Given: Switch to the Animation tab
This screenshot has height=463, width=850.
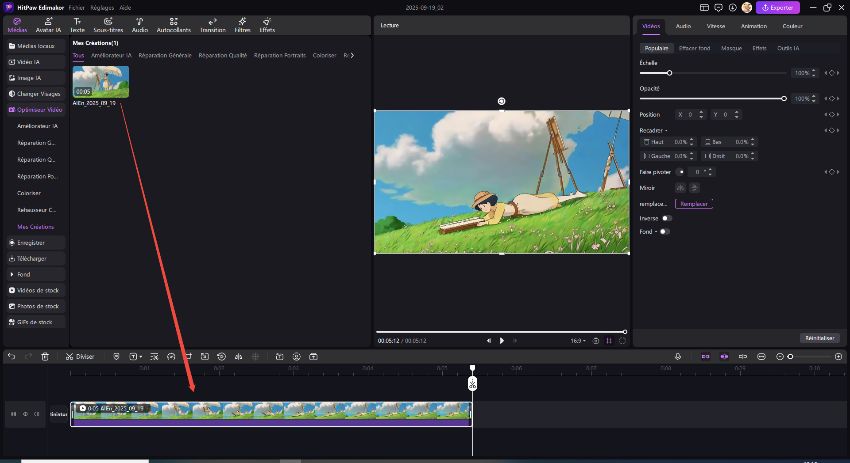Looking at the screenshot, I should [x=754, y=26].
